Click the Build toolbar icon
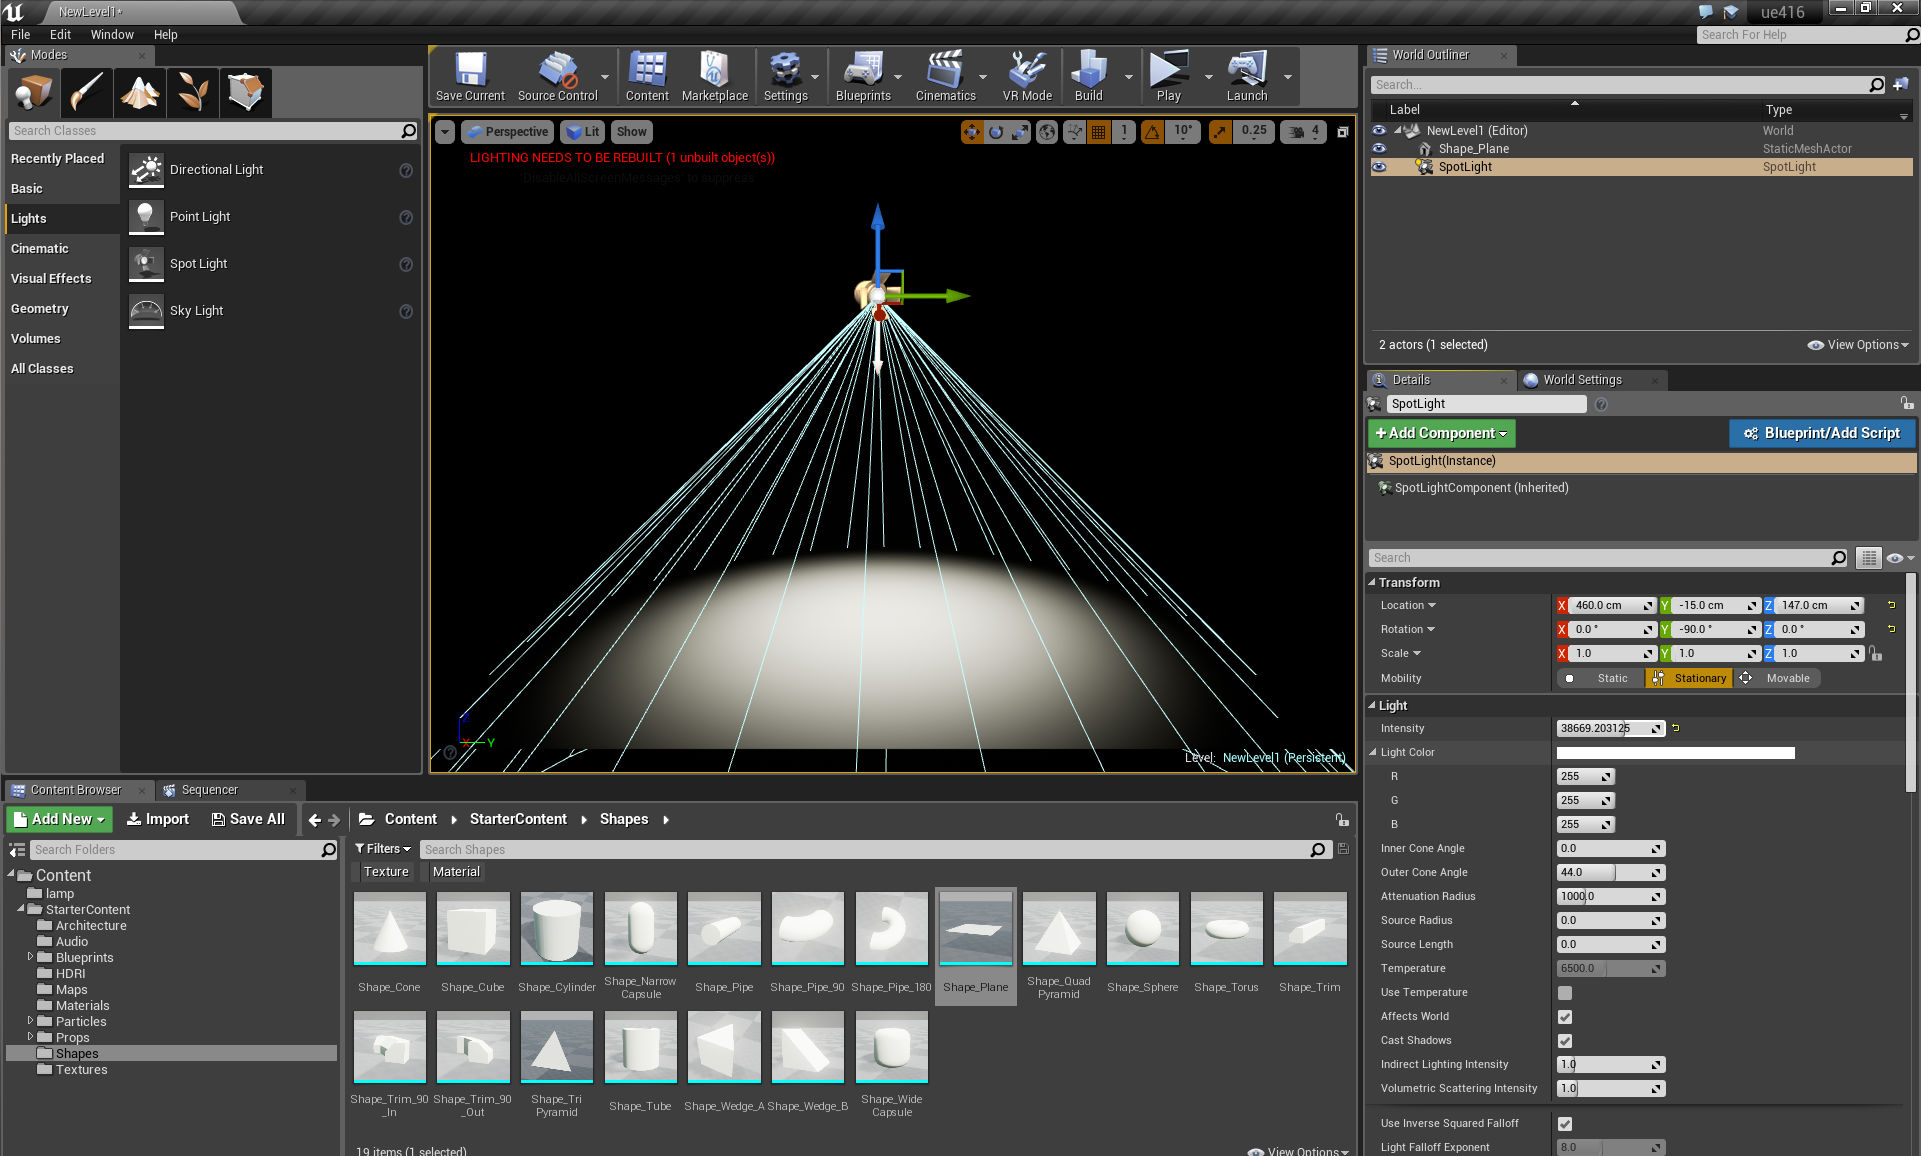 1088,77
